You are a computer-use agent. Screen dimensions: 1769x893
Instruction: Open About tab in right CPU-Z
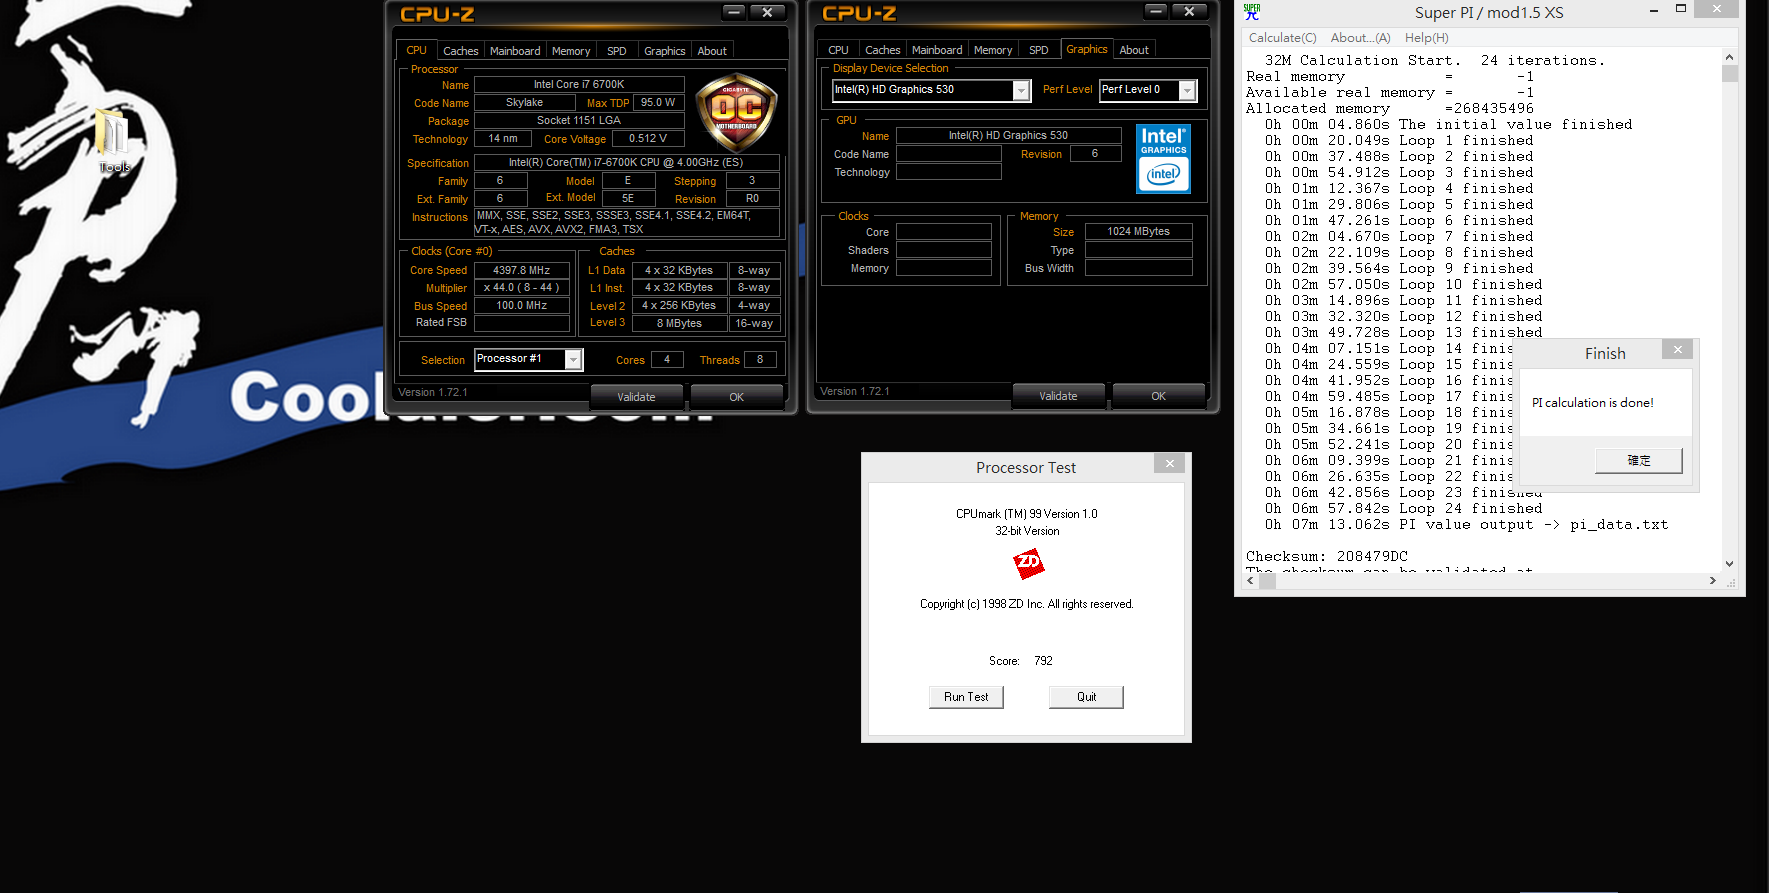tap(1134, 50)
